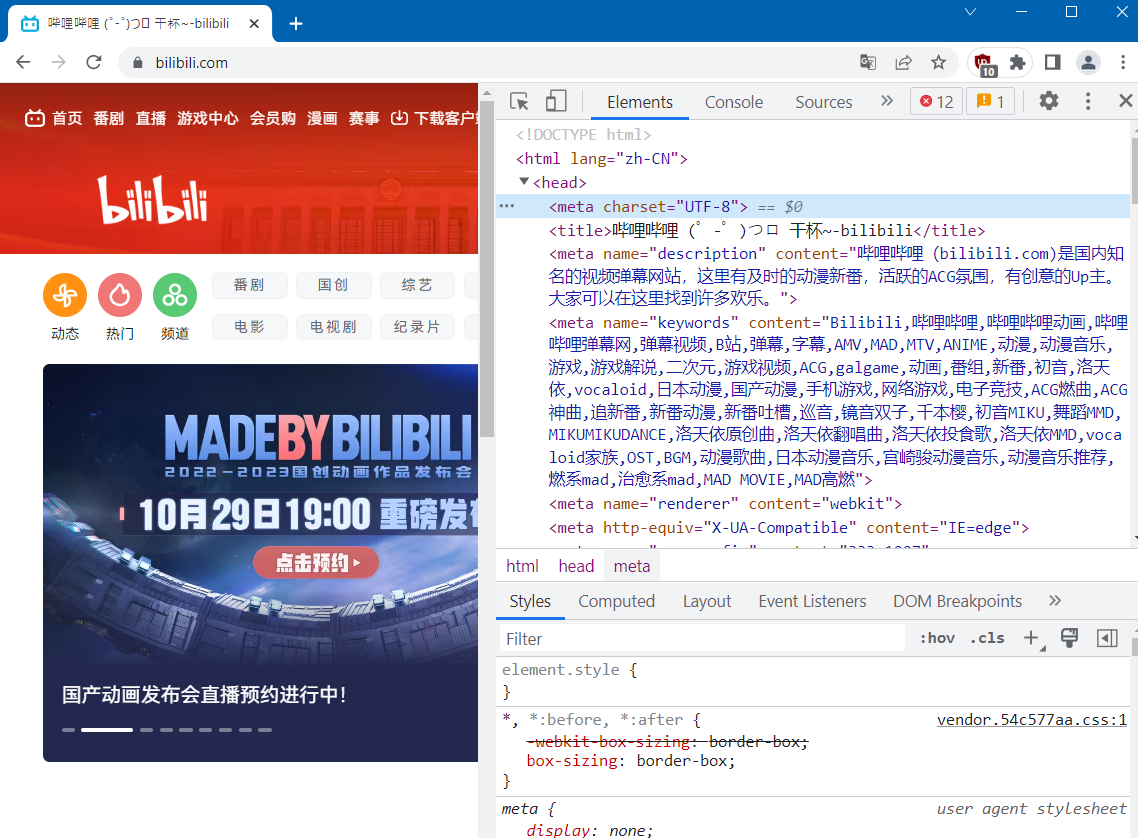Viewport: 1138px width, 838px height.
Task: Close the DevTools panel
Action: (1126, 101)
